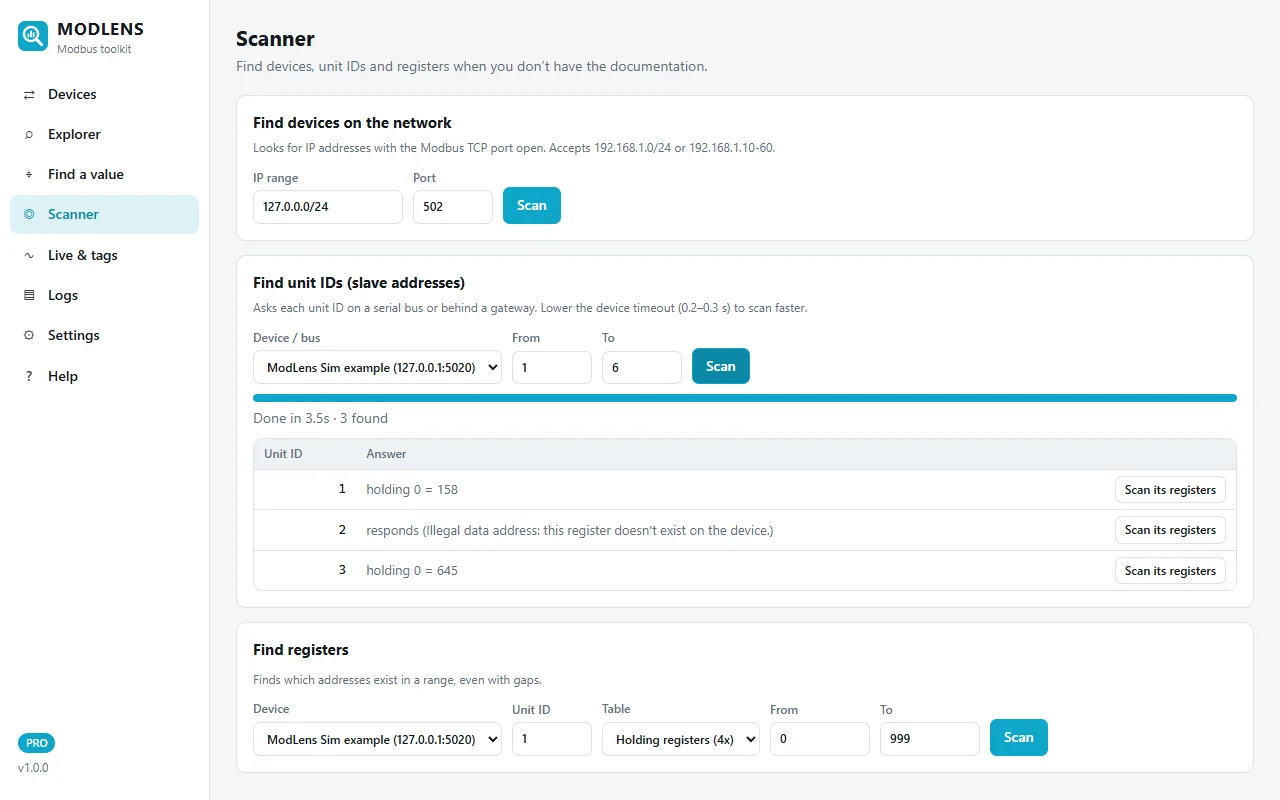Open the Table type dropdown
The image size is (1280, 800).
point(681,739)
